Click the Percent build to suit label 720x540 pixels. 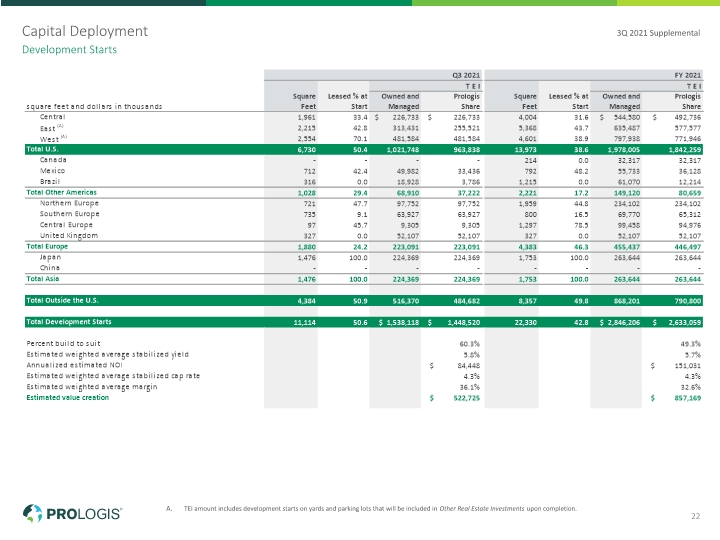point(63,343)
